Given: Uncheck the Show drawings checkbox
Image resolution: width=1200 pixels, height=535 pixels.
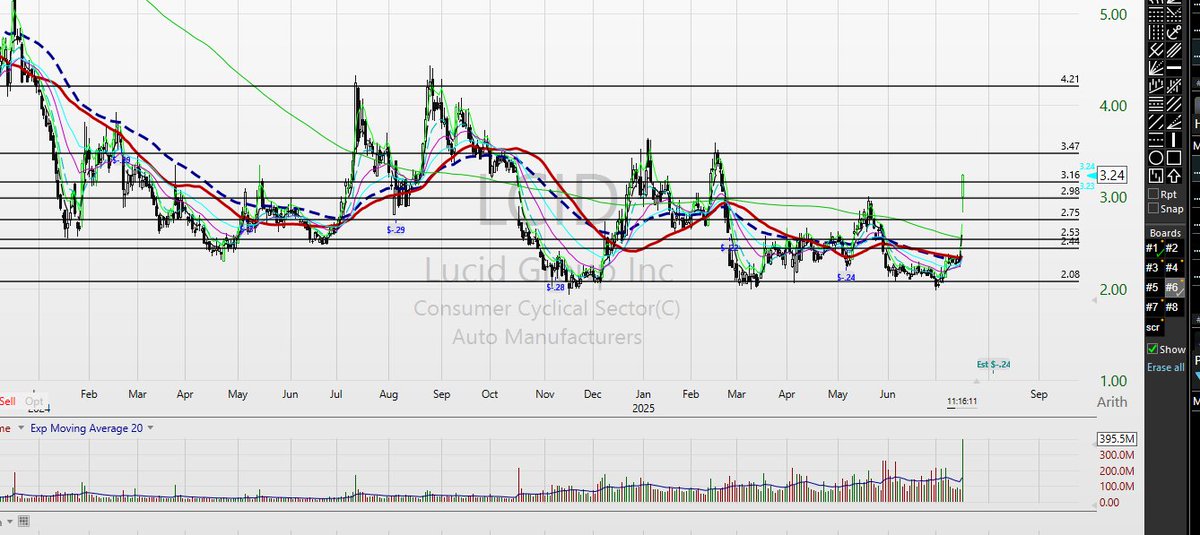Looking at the screenshot, I should point(1153,349).
